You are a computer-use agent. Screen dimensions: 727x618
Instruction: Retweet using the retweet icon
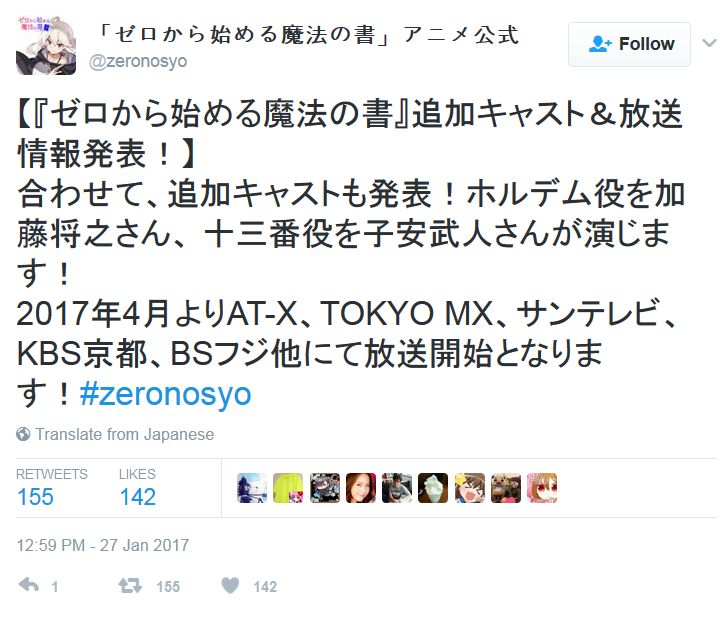click(130, 586)
